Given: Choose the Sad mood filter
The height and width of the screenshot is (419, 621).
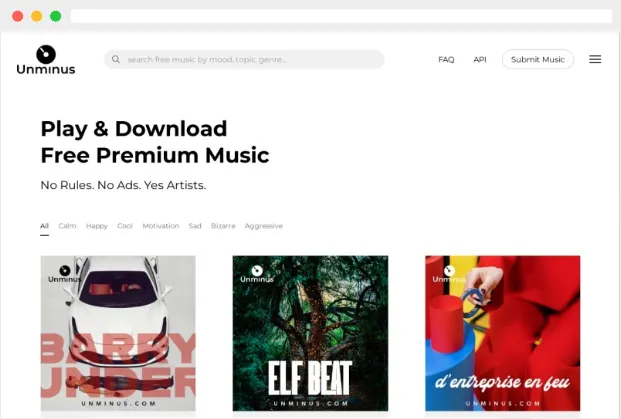Looking at the screenshot, I should pos(195,226).
